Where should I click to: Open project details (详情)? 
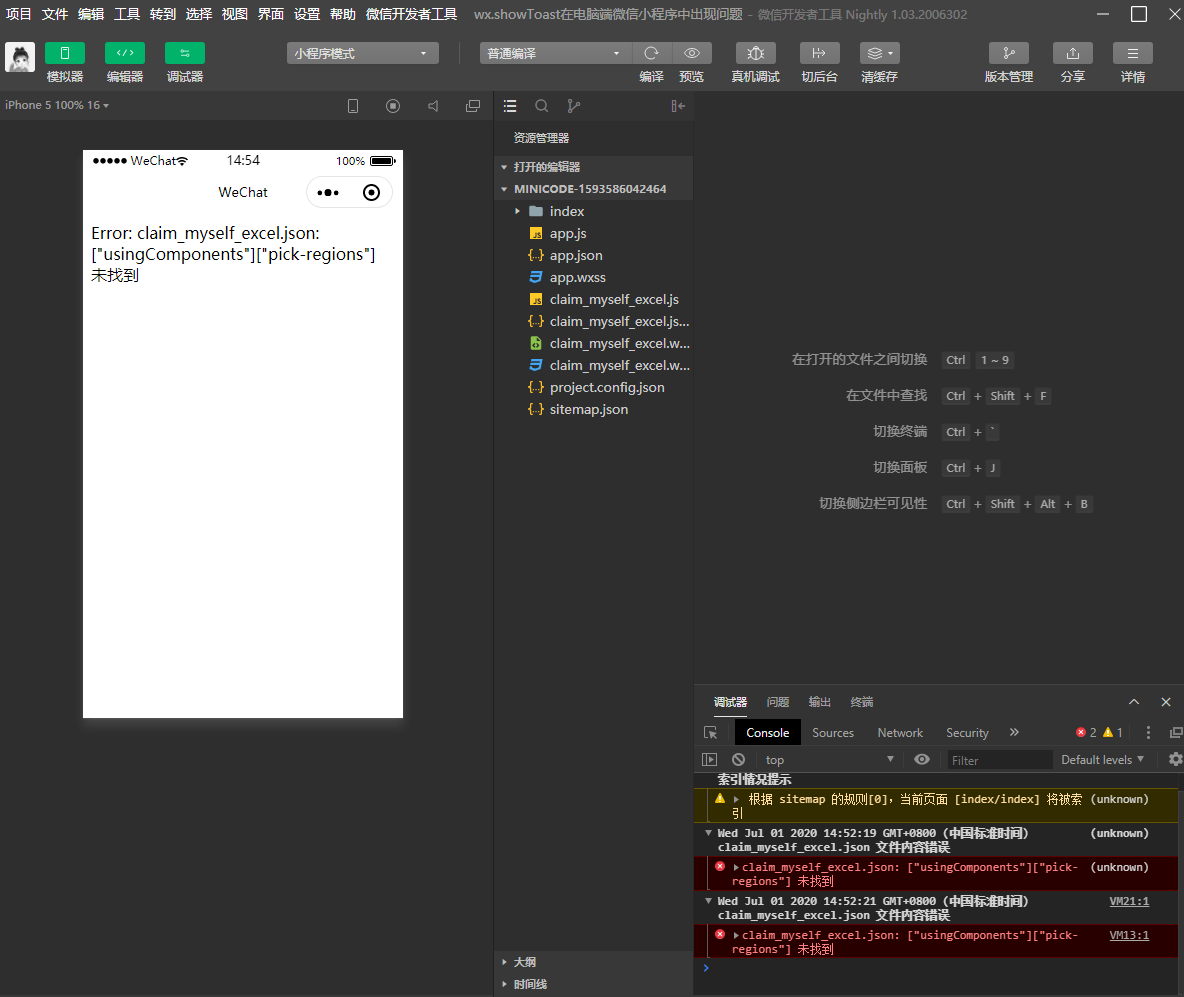[x=1133, y=53]
